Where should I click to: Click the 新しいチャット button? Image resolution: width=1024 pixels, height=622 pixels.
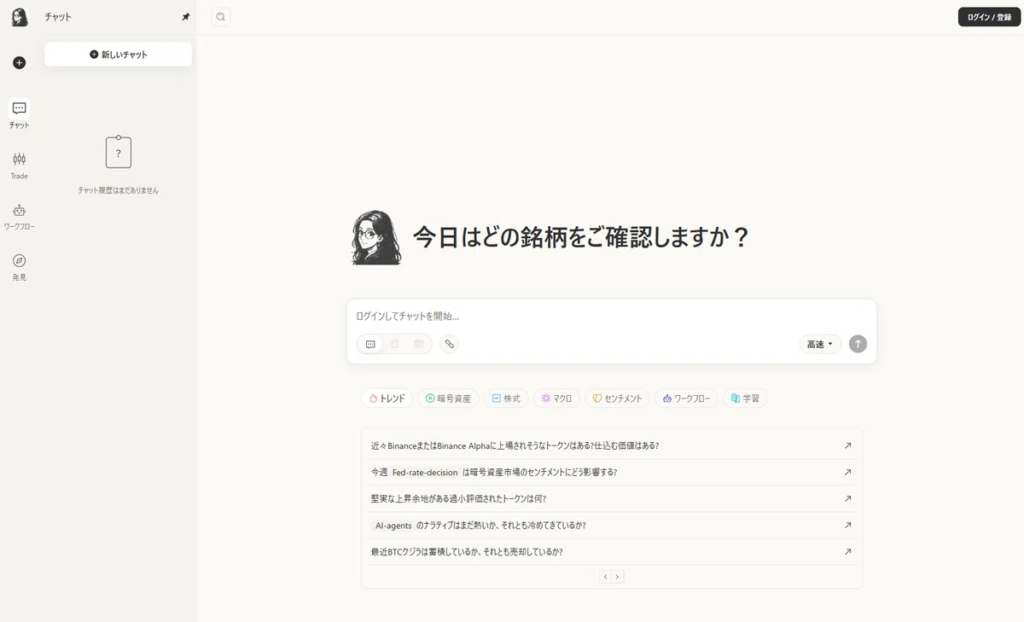tap(118, 54)
